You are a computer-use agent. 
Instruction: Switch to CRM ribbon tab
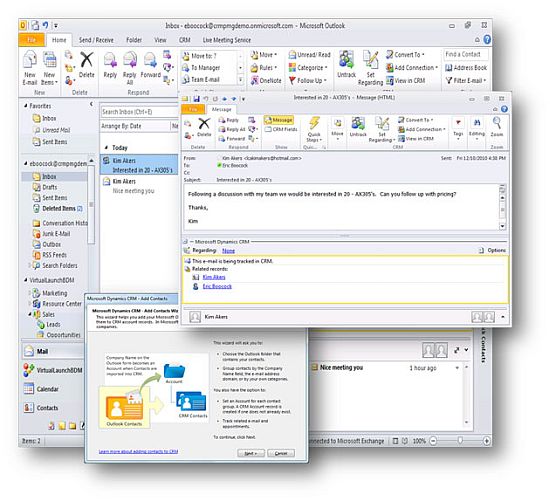185,40
